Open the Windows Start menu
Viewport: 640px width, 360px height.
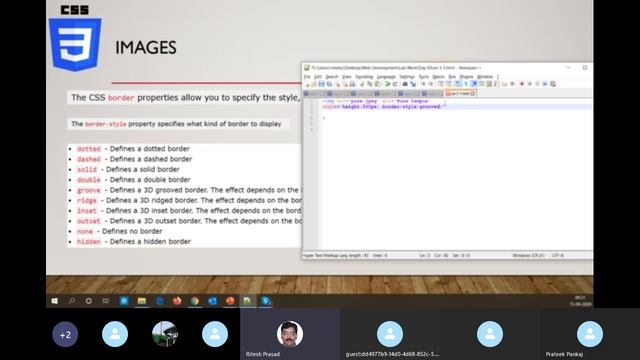coord(54,301)
